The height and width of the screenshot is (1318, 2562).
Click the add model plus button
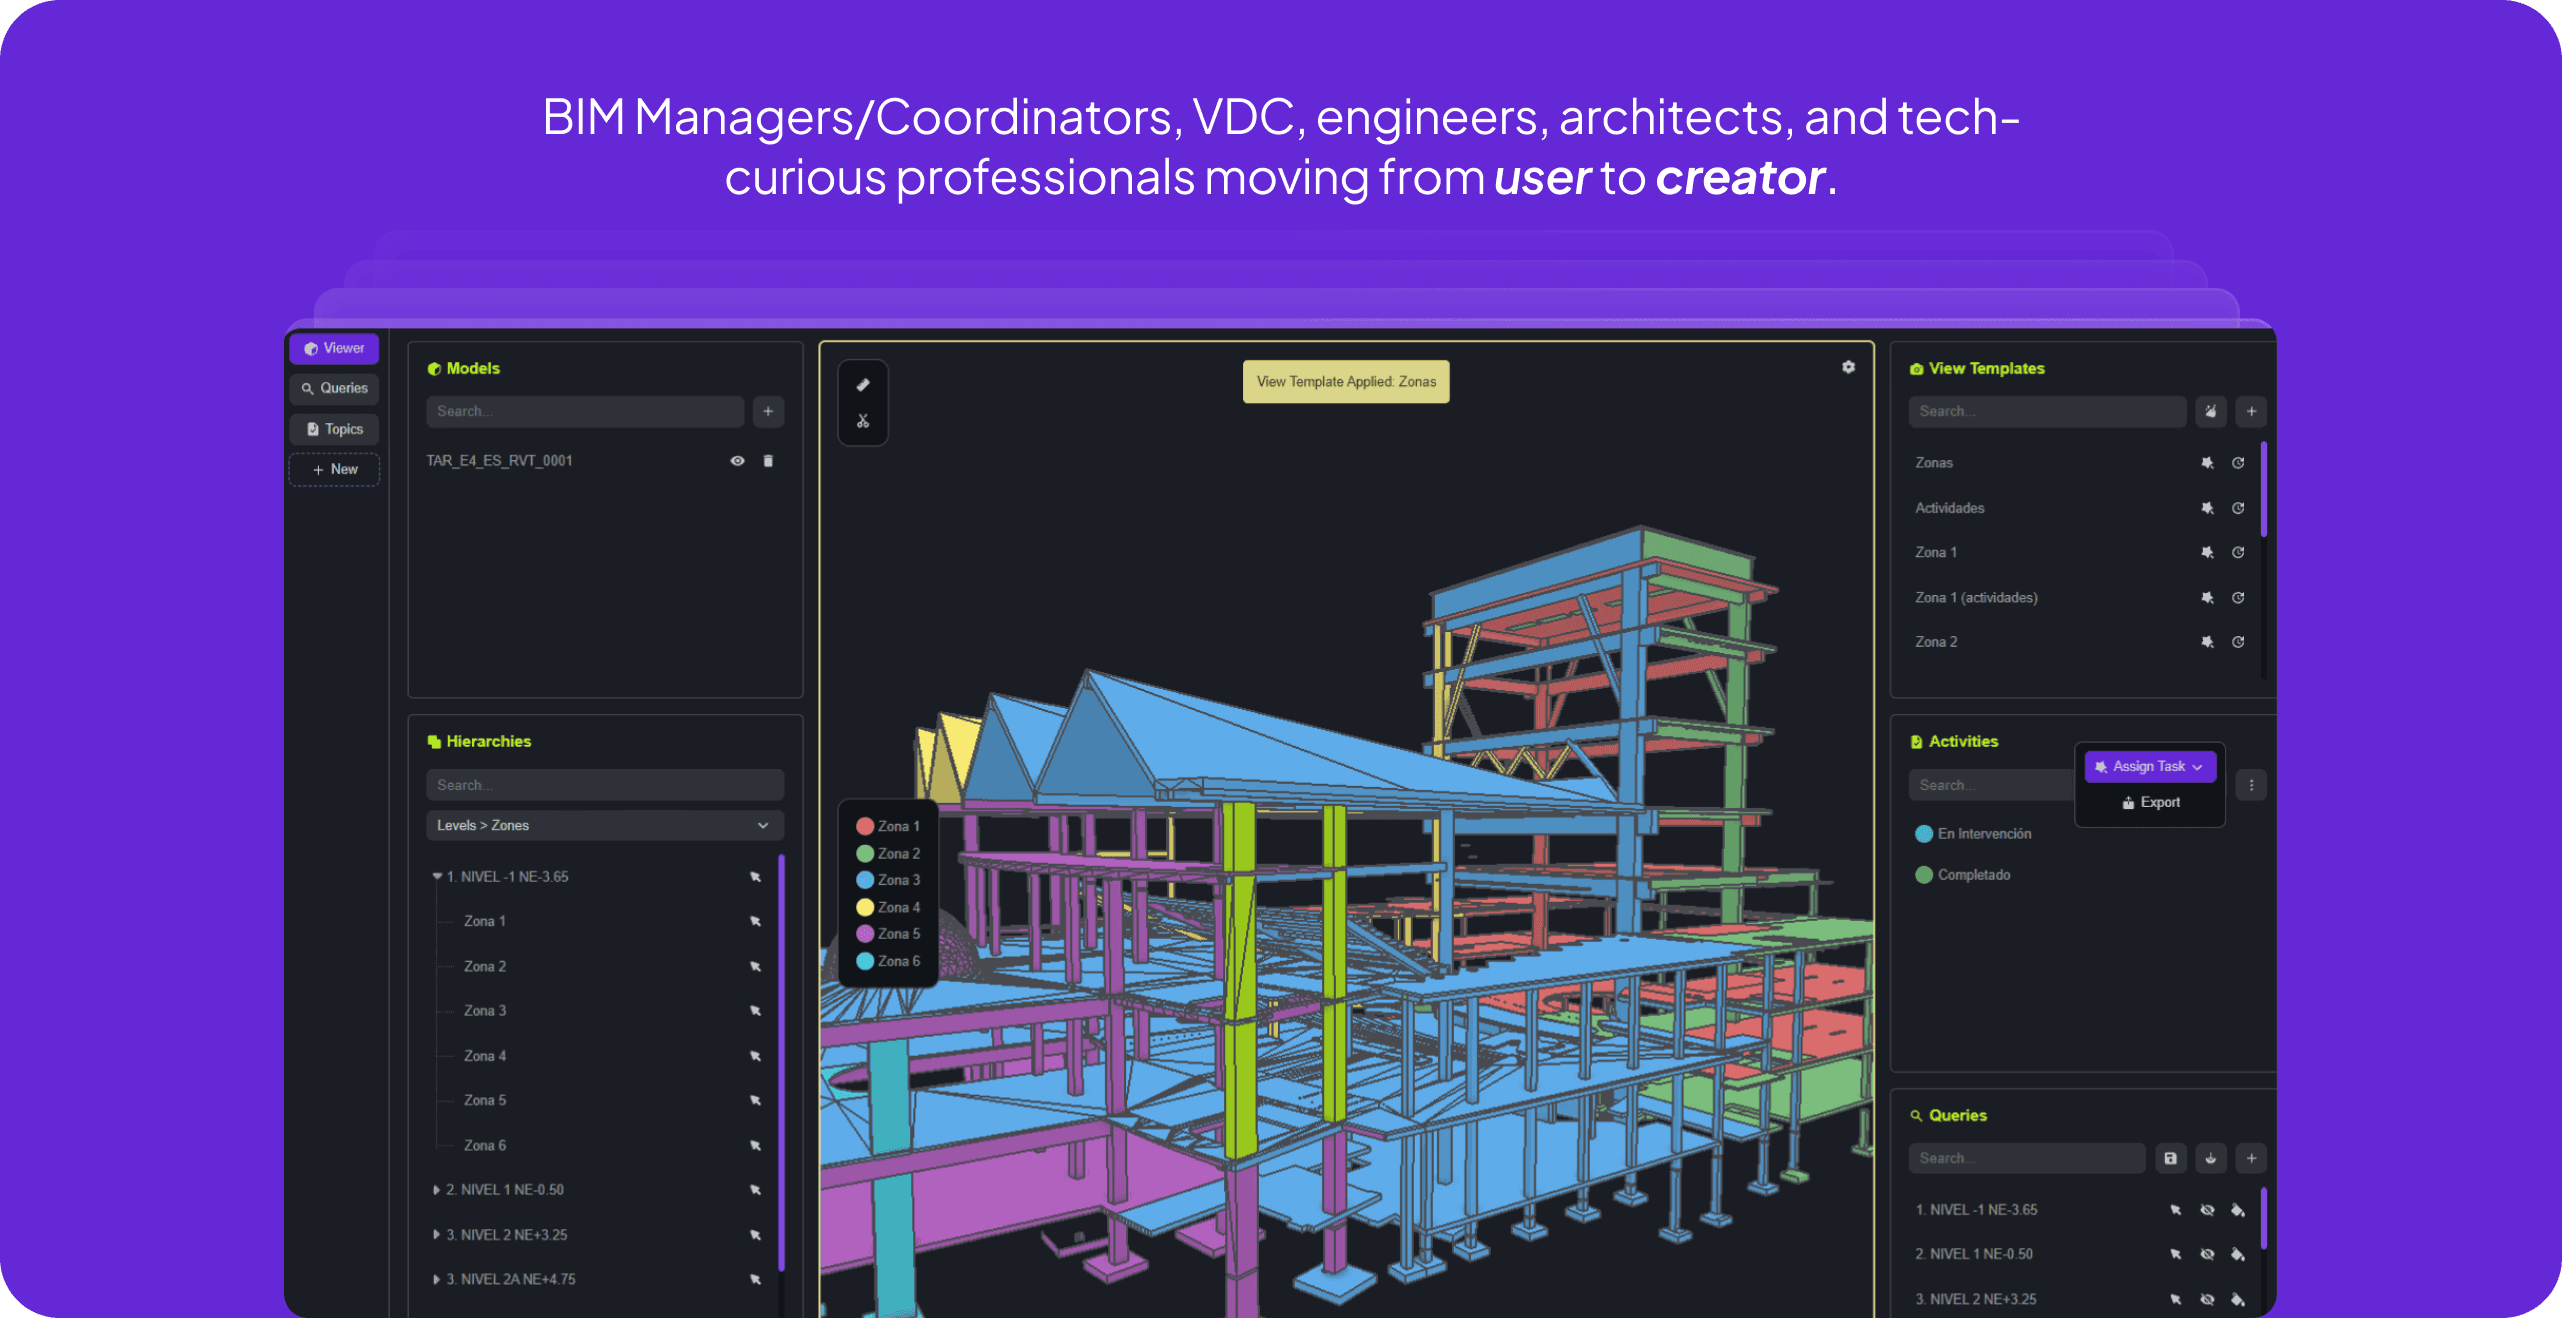point(768,411)
